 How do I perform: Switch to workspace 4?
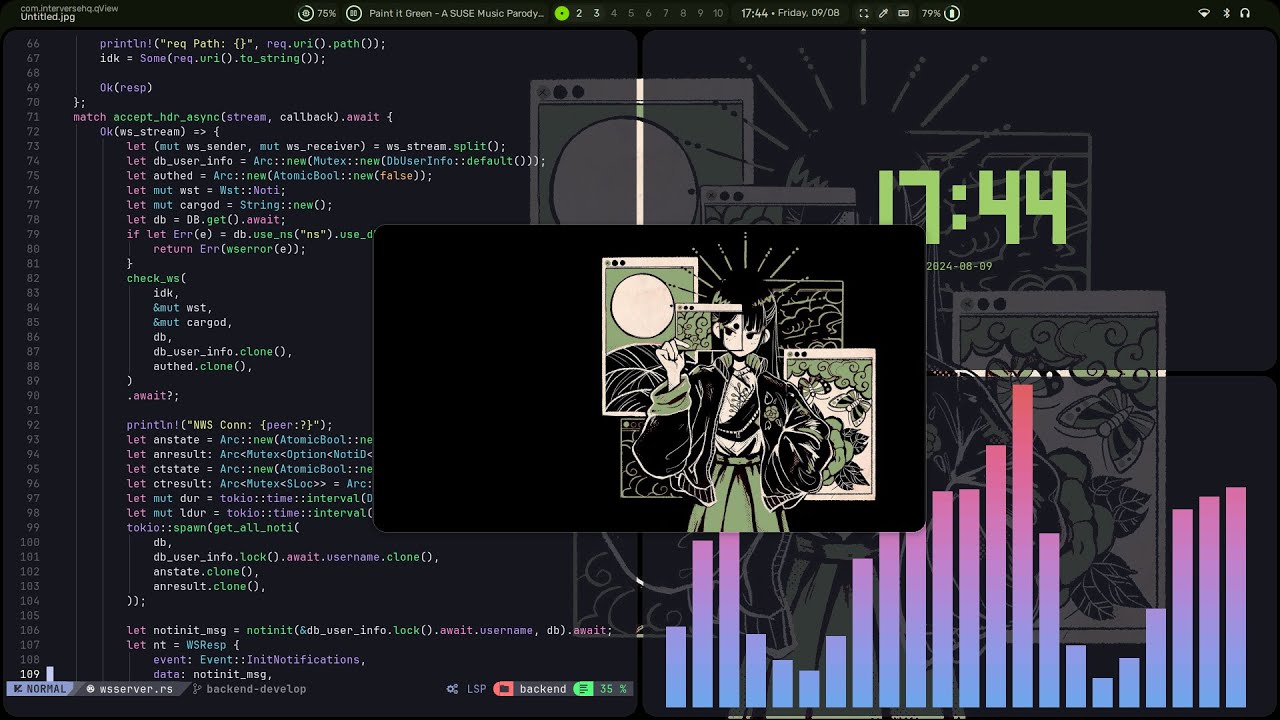(614, 13)
